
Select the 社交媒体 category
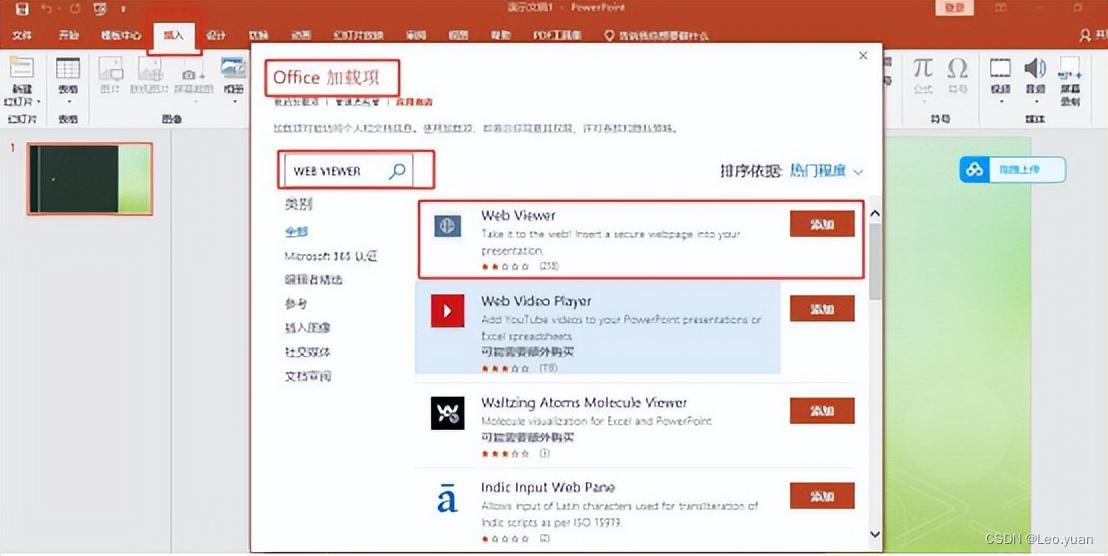307,352
